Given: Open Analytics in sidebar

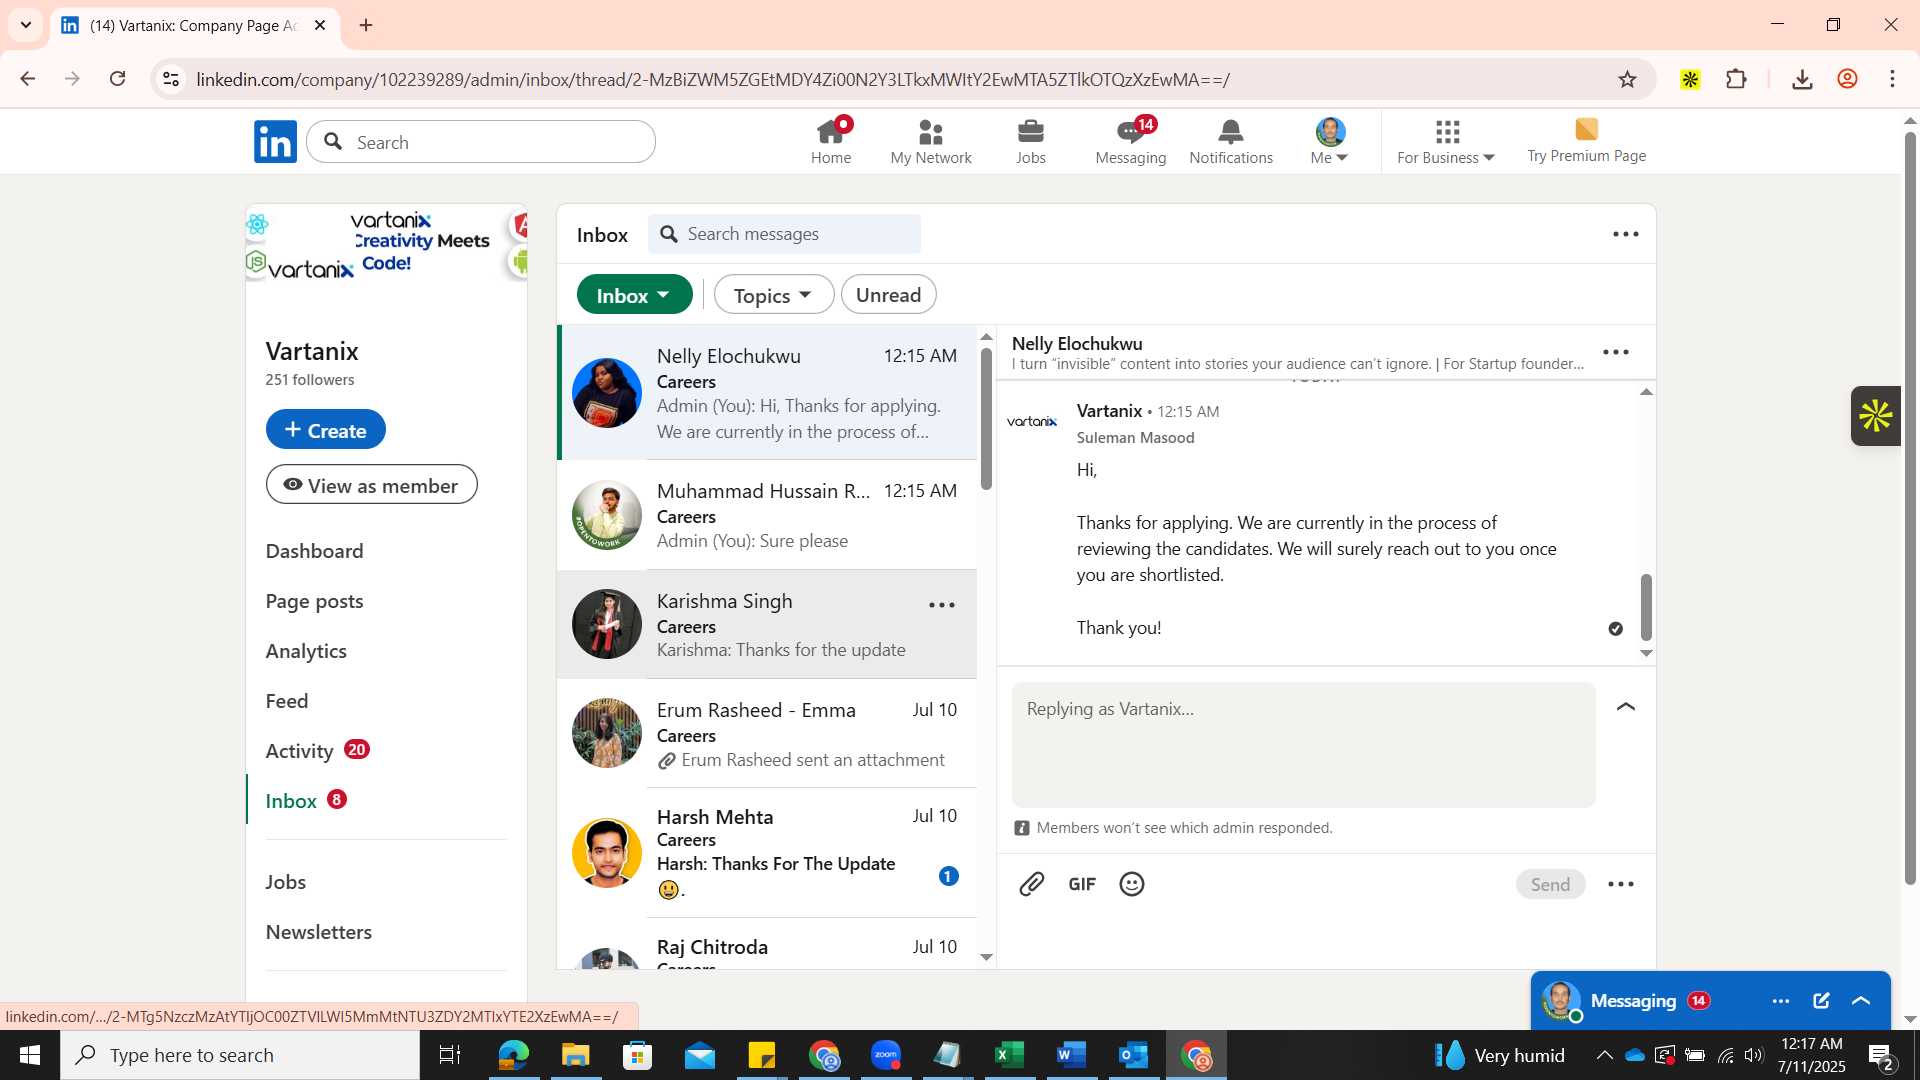Looking at the screenshot, I should tap(306, 651).
